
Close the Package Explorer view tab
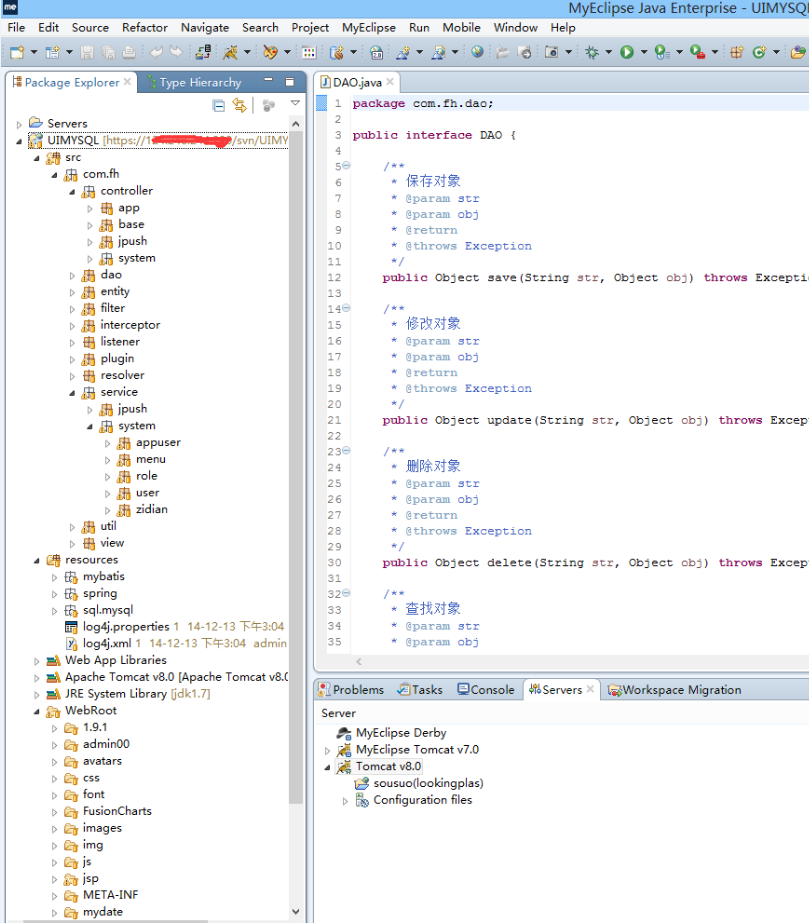[127, 82]
